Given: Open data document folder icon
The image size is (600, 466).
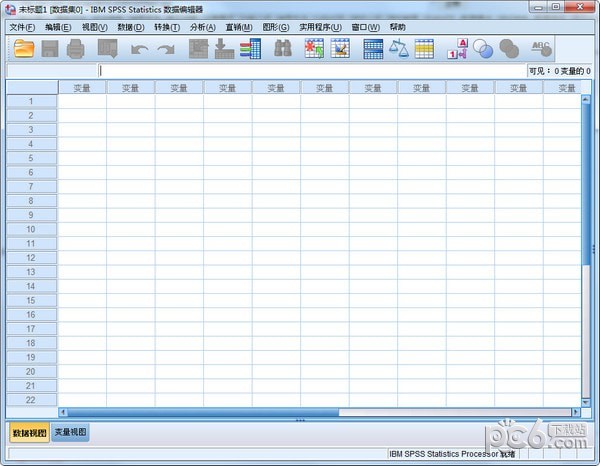Looking at the screenshot, I should coord(24,49).
